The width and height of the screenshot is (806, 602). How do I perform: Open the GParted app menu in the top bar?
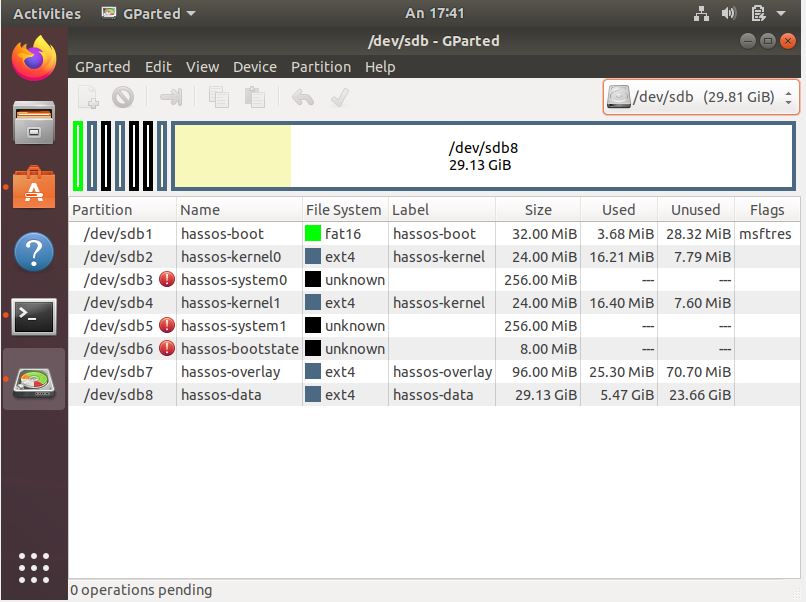tap(149, 13)
